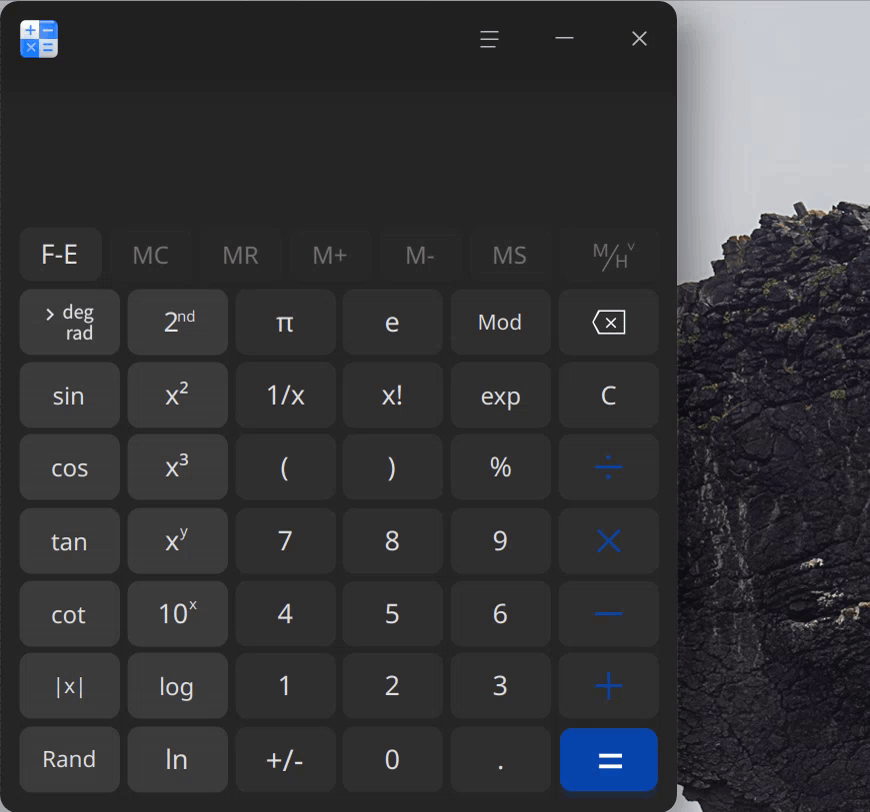Insert Euler's number e
This screenshot has width=870, height=812.
(392, 322)
